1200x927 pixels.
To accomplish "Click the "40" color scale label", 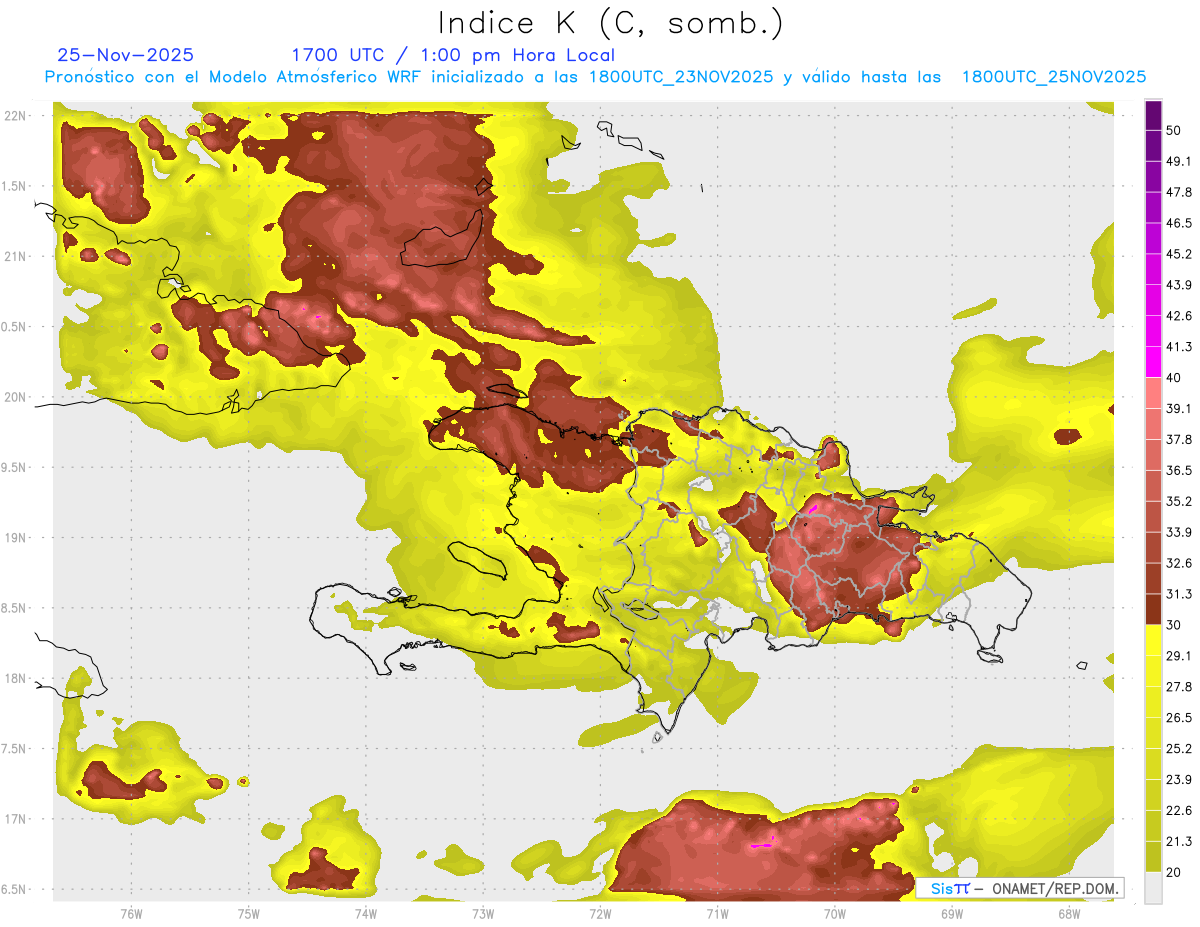I will point(1174,378).
